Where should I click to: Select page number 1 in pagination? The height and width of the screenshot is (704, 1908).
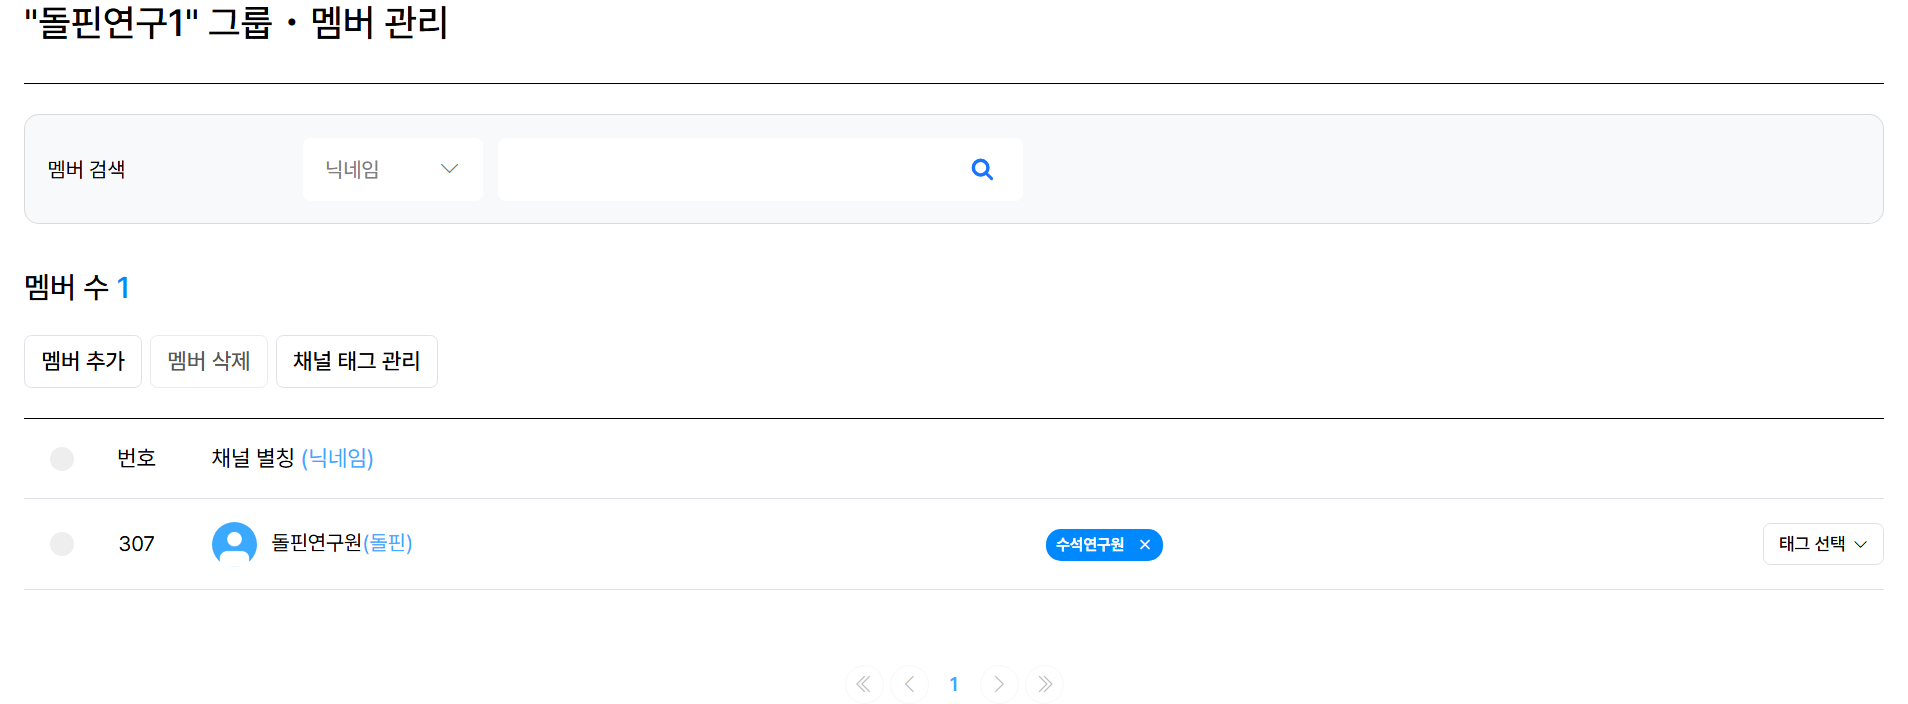coord(954,684)
